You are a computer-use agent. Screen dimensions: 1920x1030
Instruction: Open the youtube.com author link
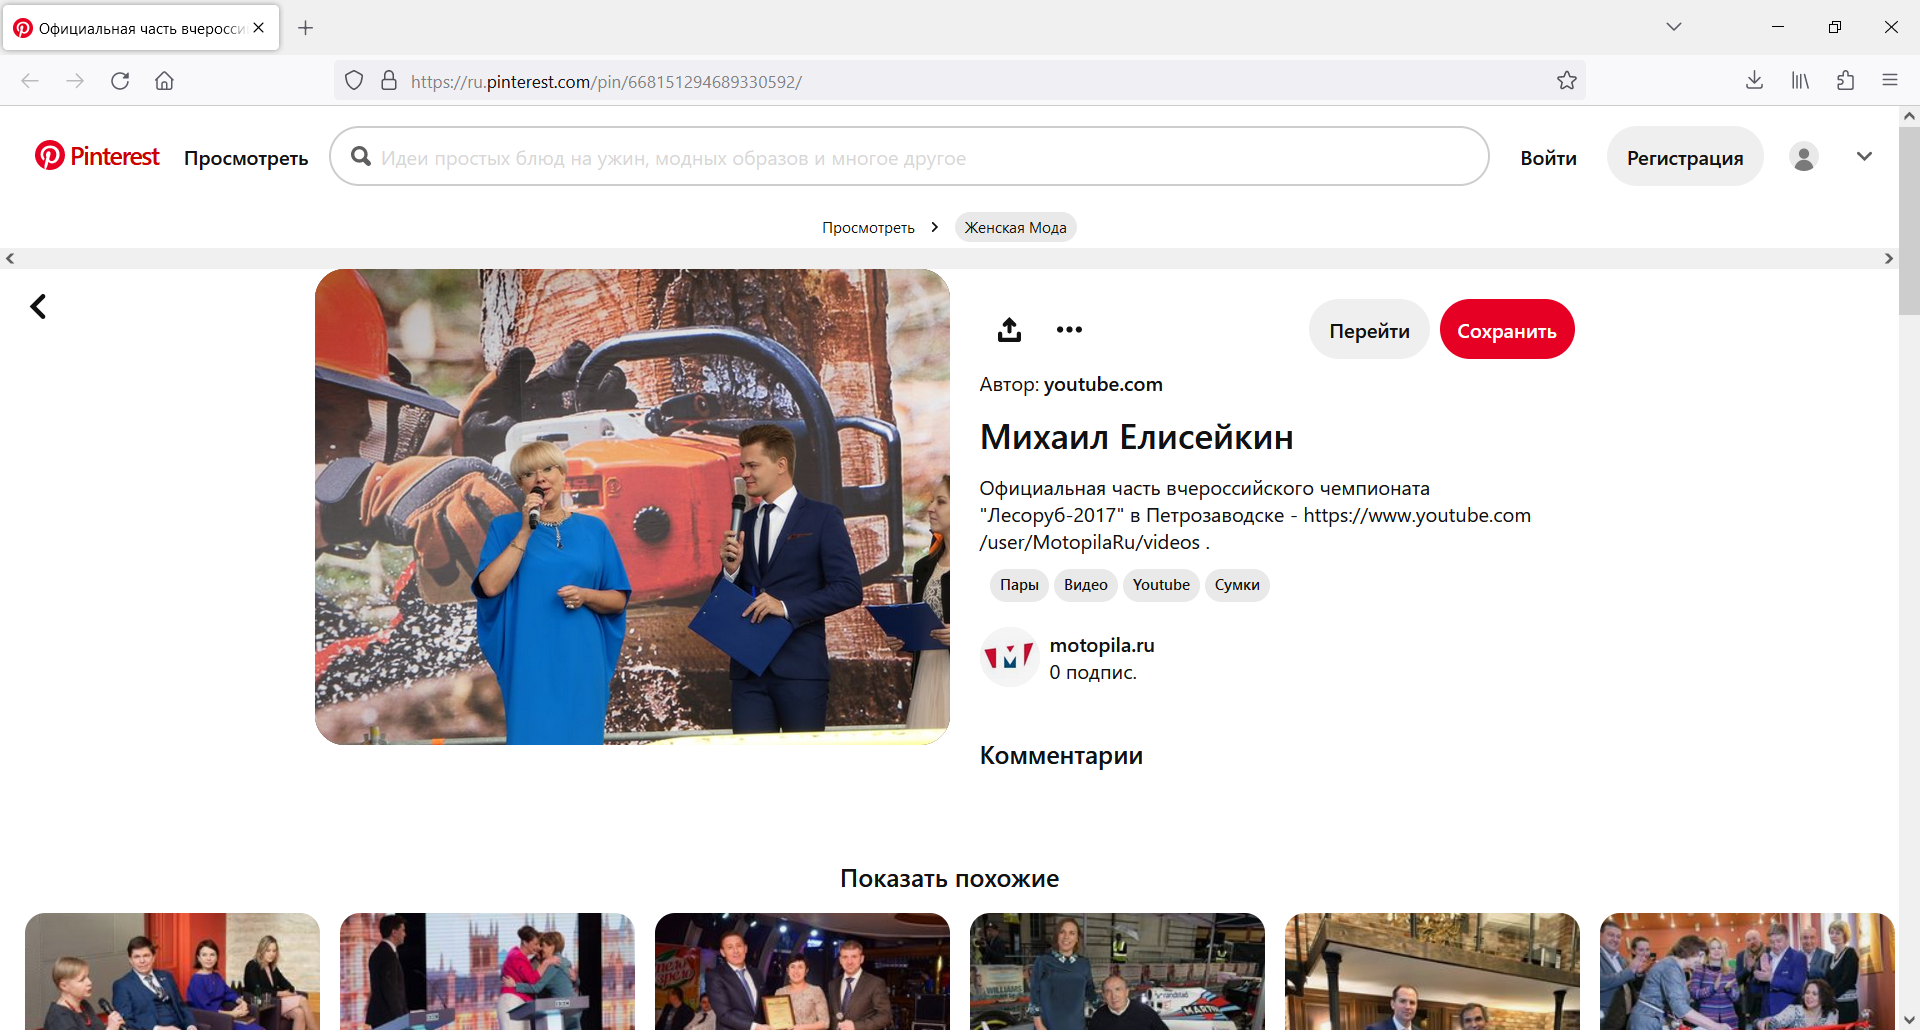click(1103, 384)
